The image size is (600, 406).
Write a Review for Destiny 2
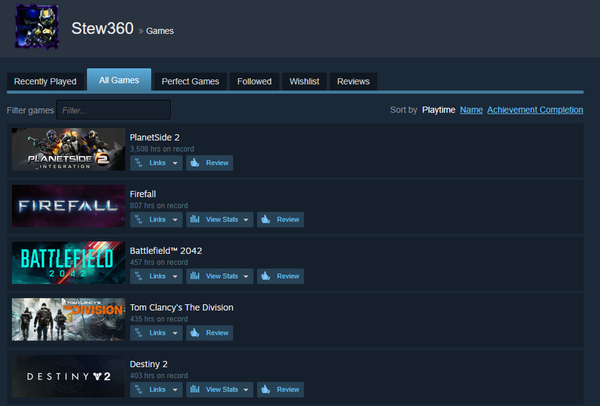[280, 389]
